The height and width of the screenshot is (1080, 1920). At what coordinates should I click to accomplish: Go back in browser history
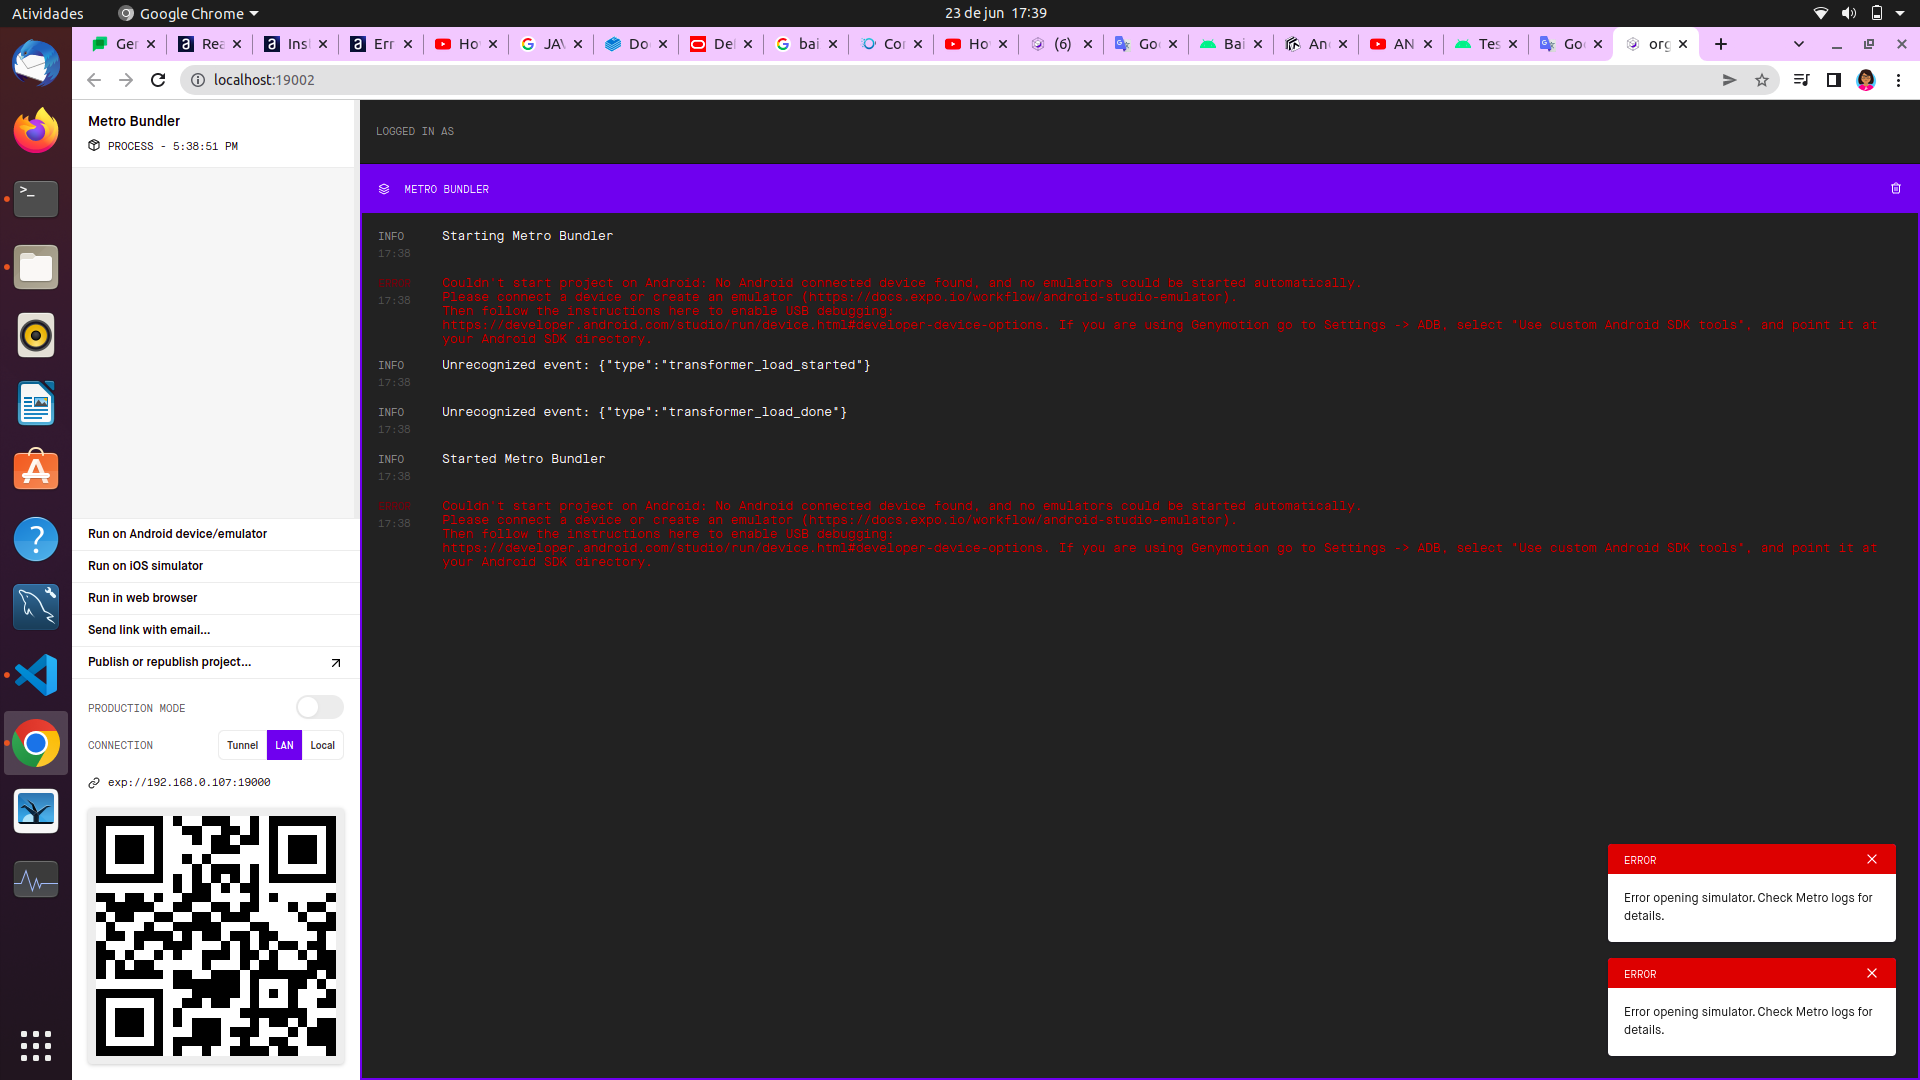pyautogui.click(x=94, y=80)
